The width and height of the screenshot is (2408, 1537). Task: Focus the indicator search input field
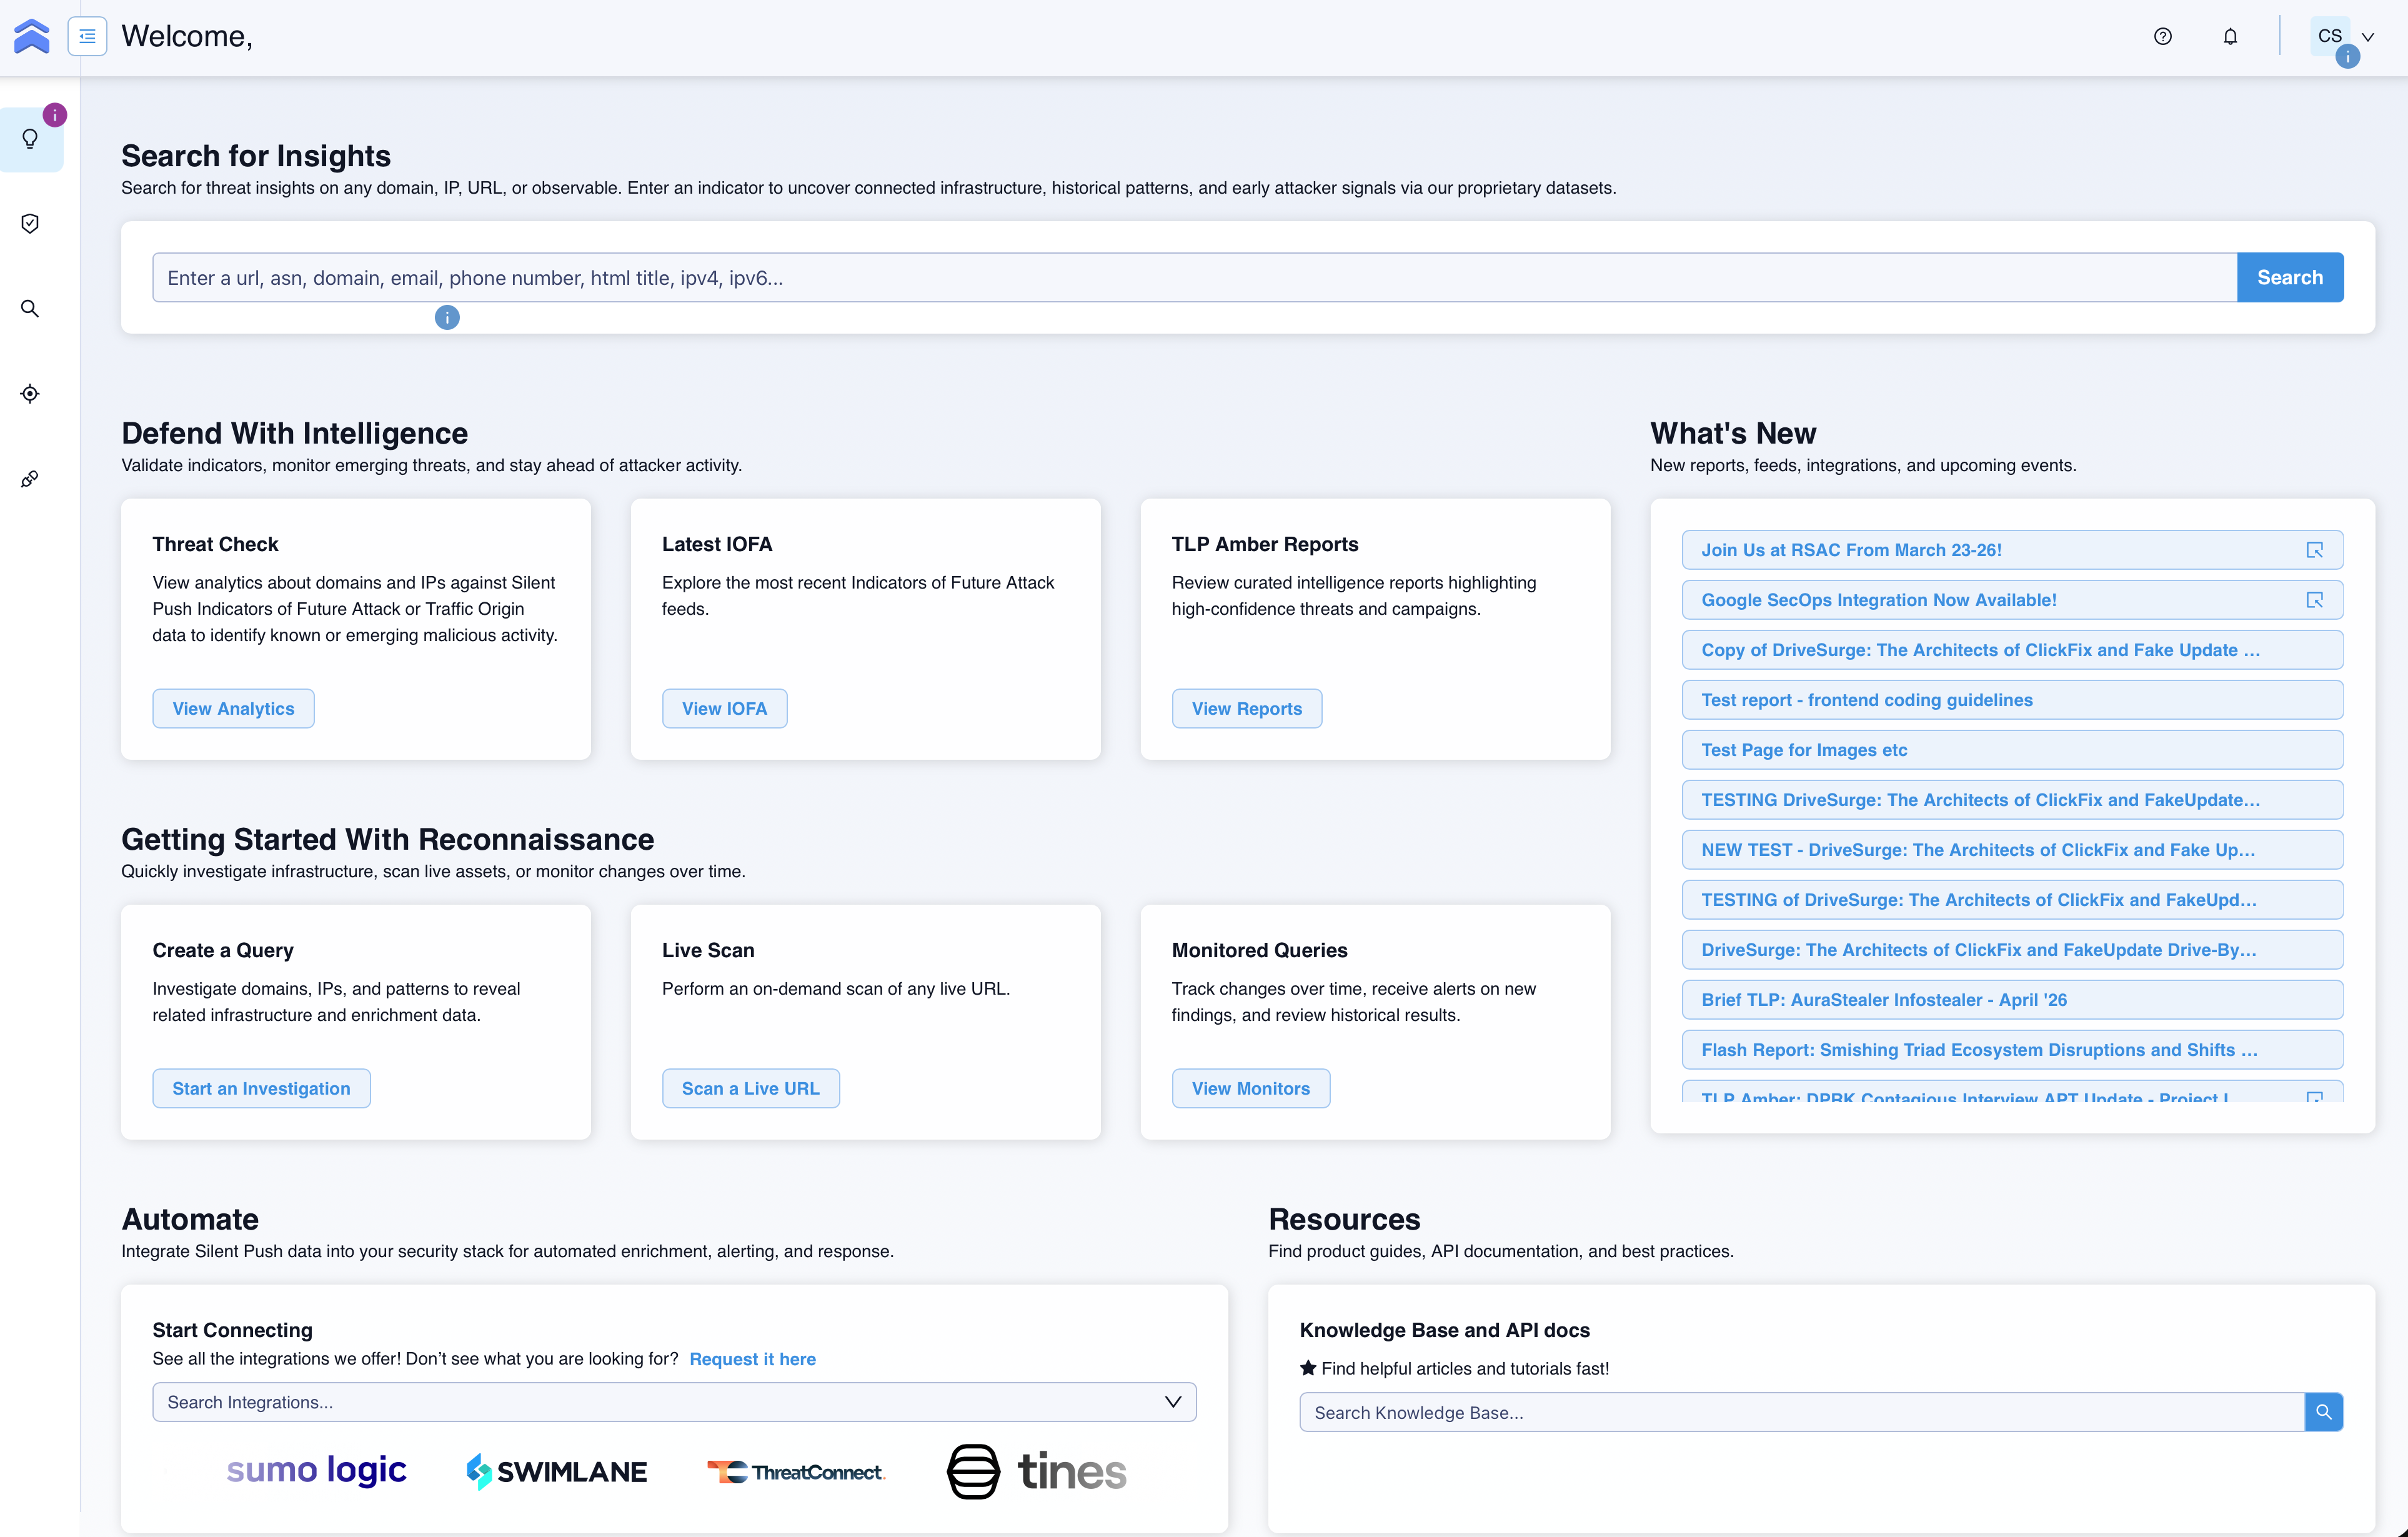click(x=1194, y=277)
